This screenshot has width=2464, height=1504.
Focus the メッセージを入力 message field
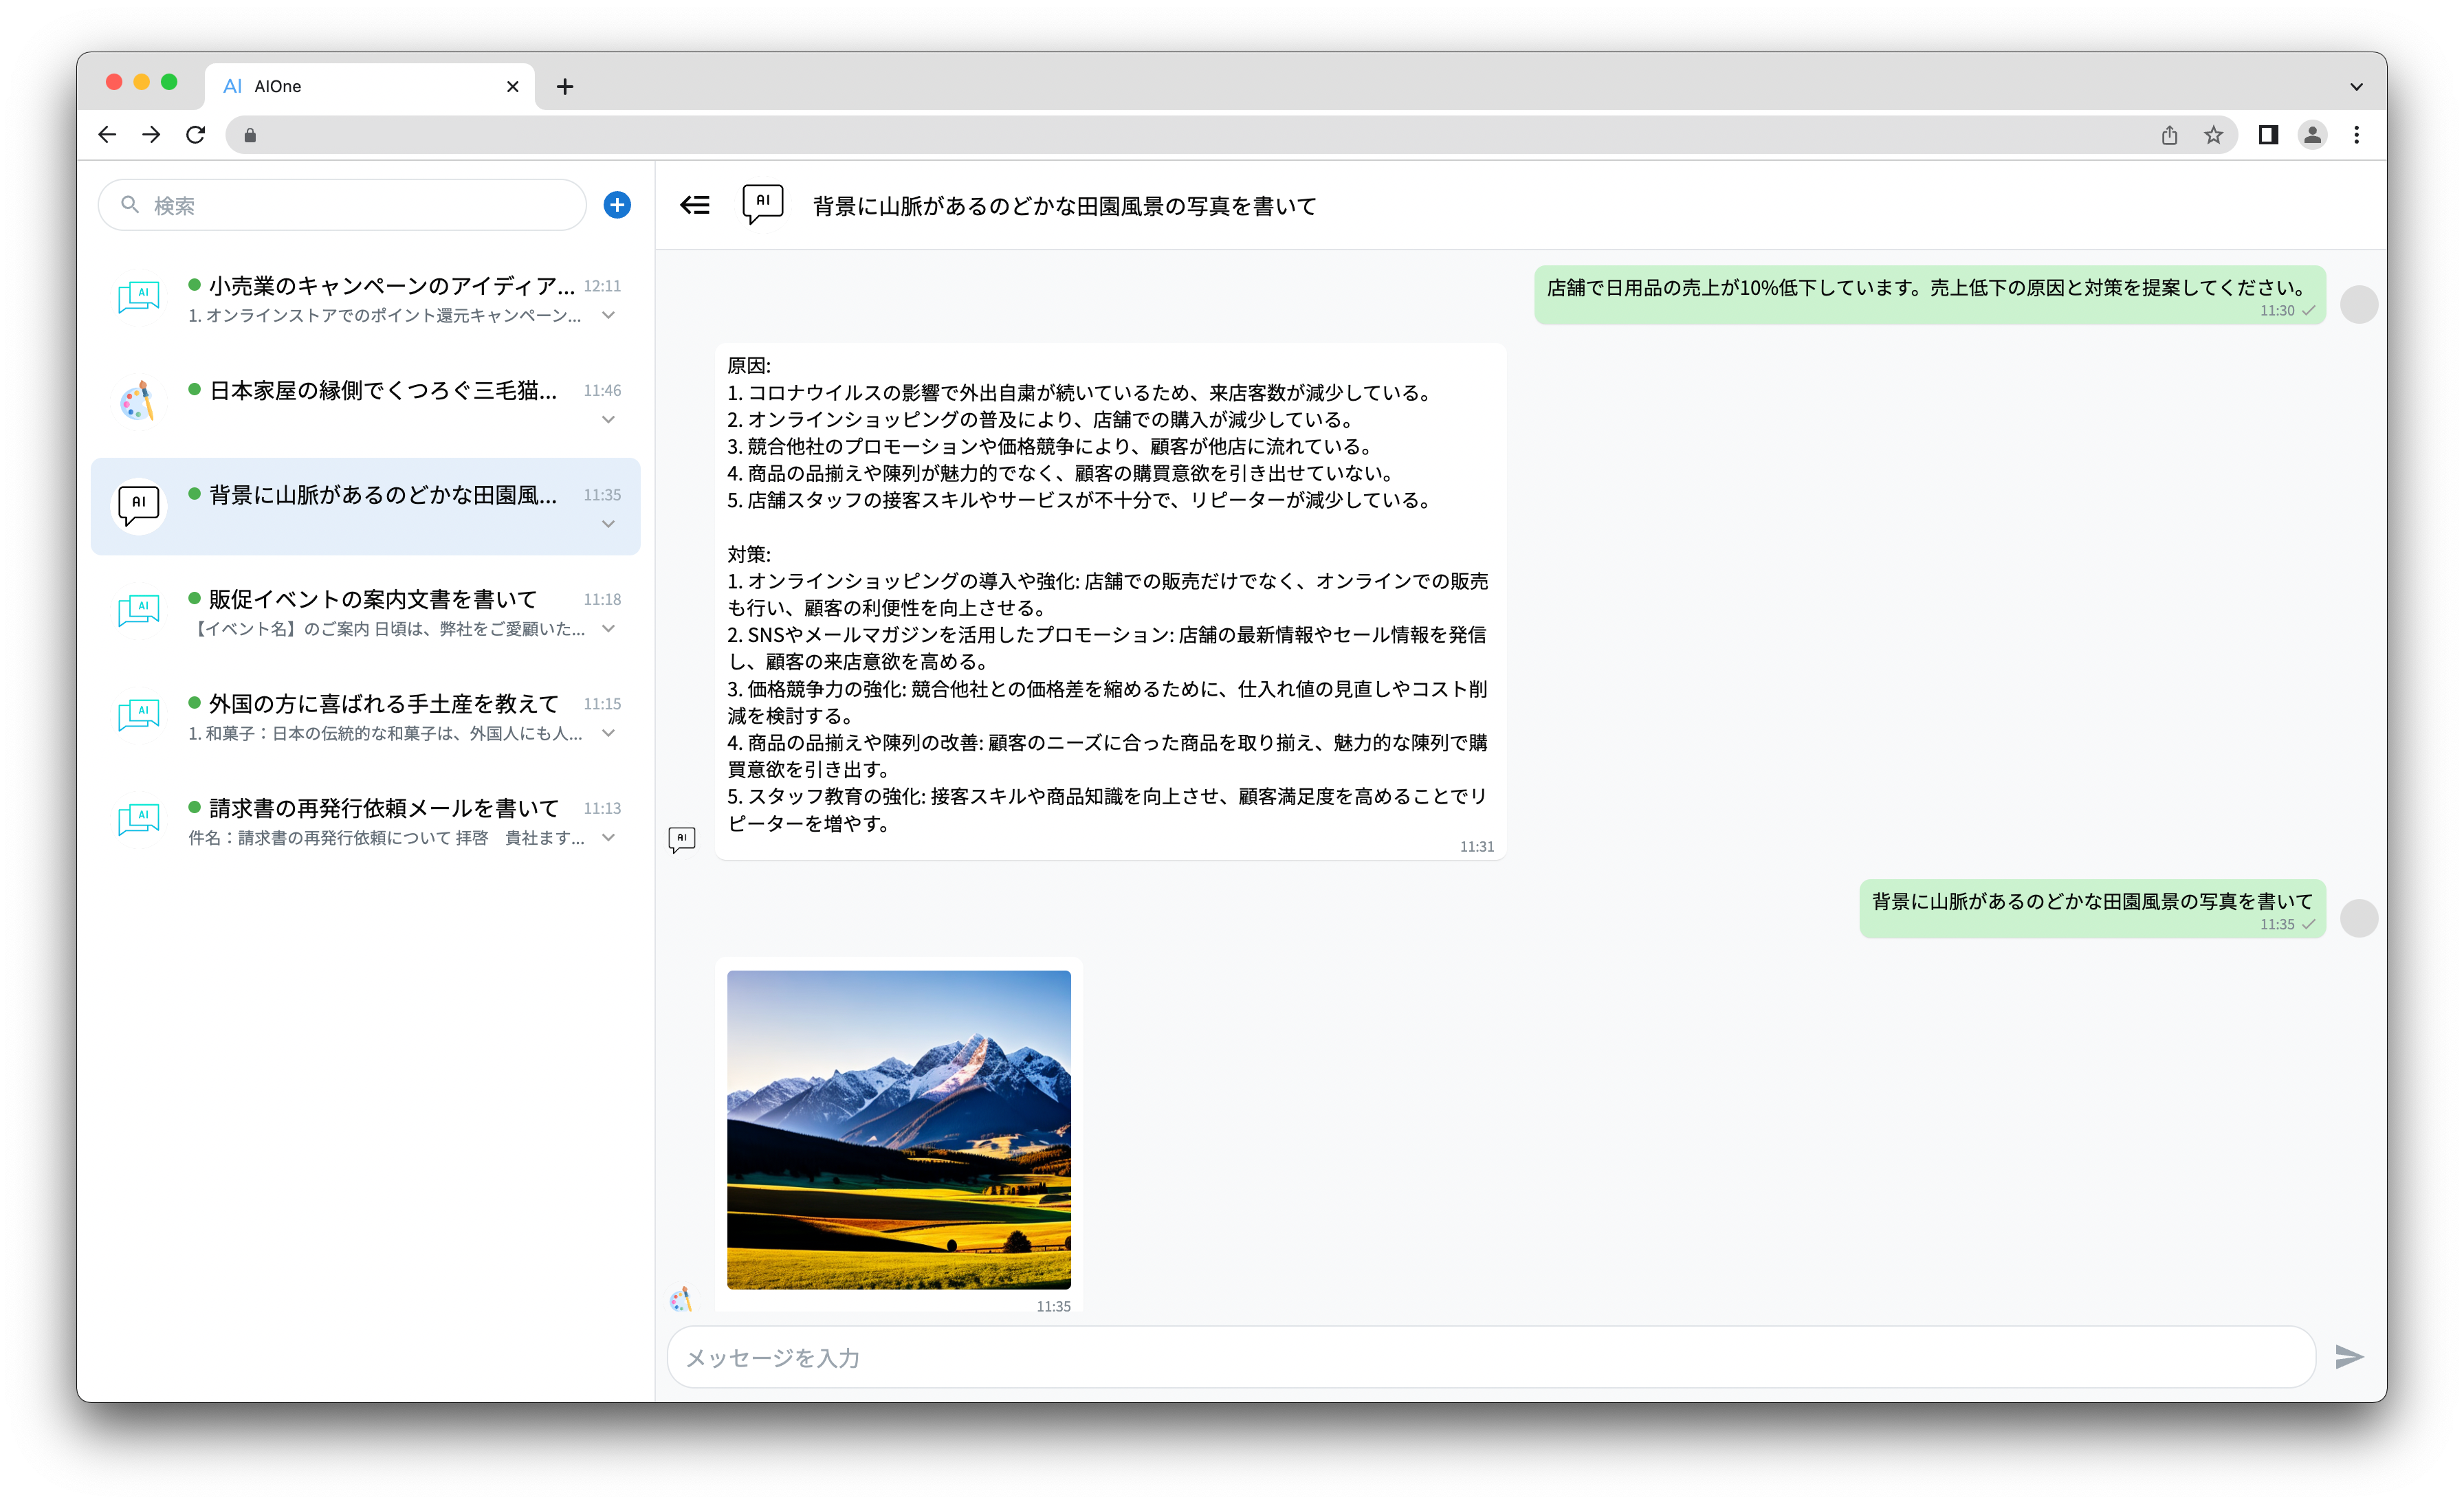(1490, 1357)
